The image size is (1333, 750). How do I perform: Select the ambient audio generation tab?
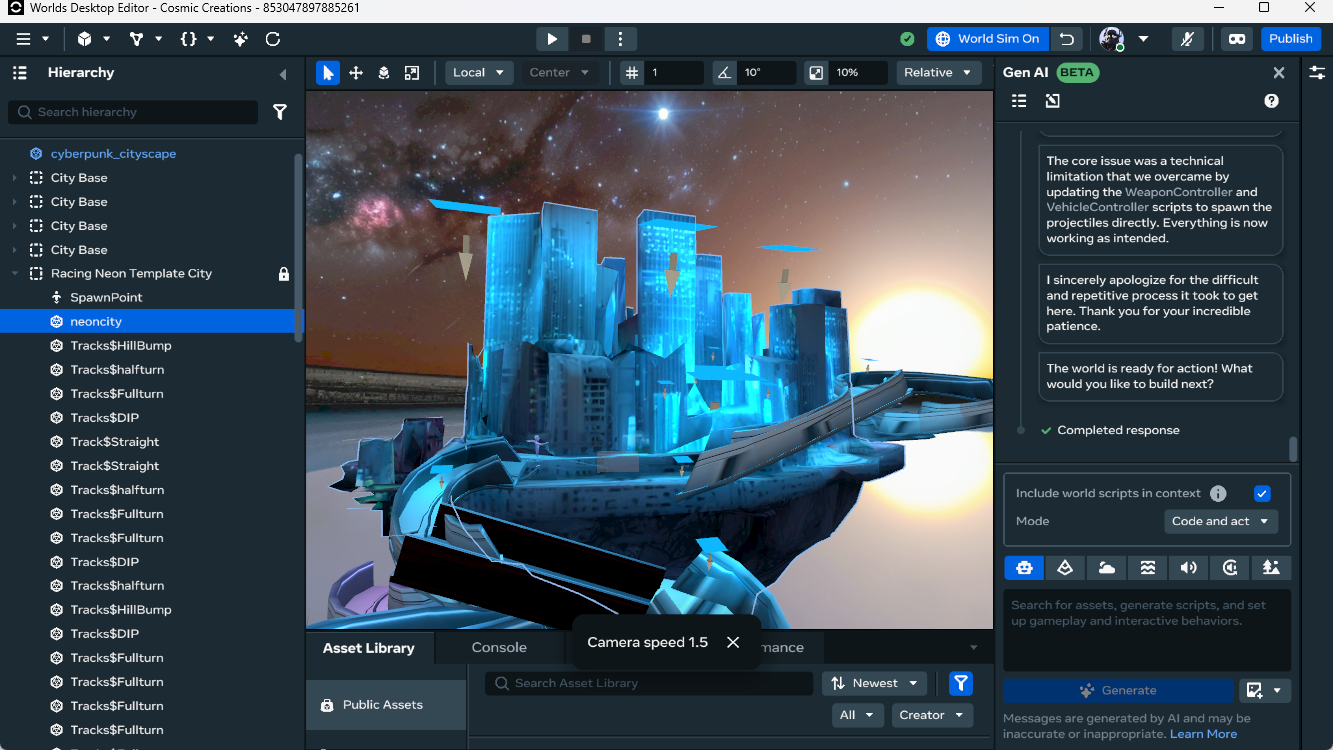pos(1230,568)
